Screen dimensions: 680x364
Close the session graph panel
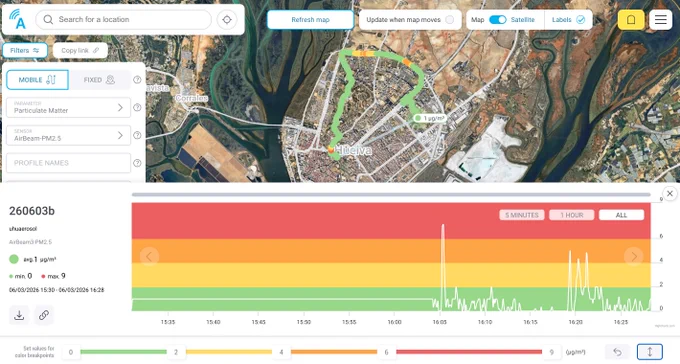(x=670, y=193)
